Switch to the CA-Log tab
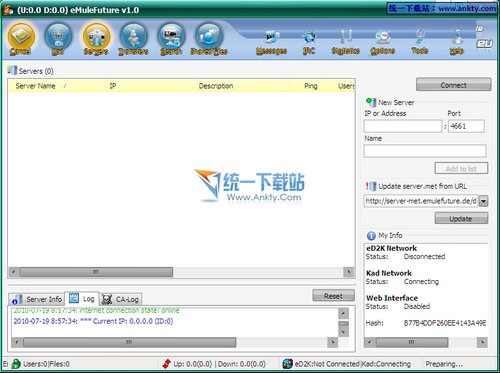Image resolution: width=500 pixels, height=373 pixels. click(121, 299)
